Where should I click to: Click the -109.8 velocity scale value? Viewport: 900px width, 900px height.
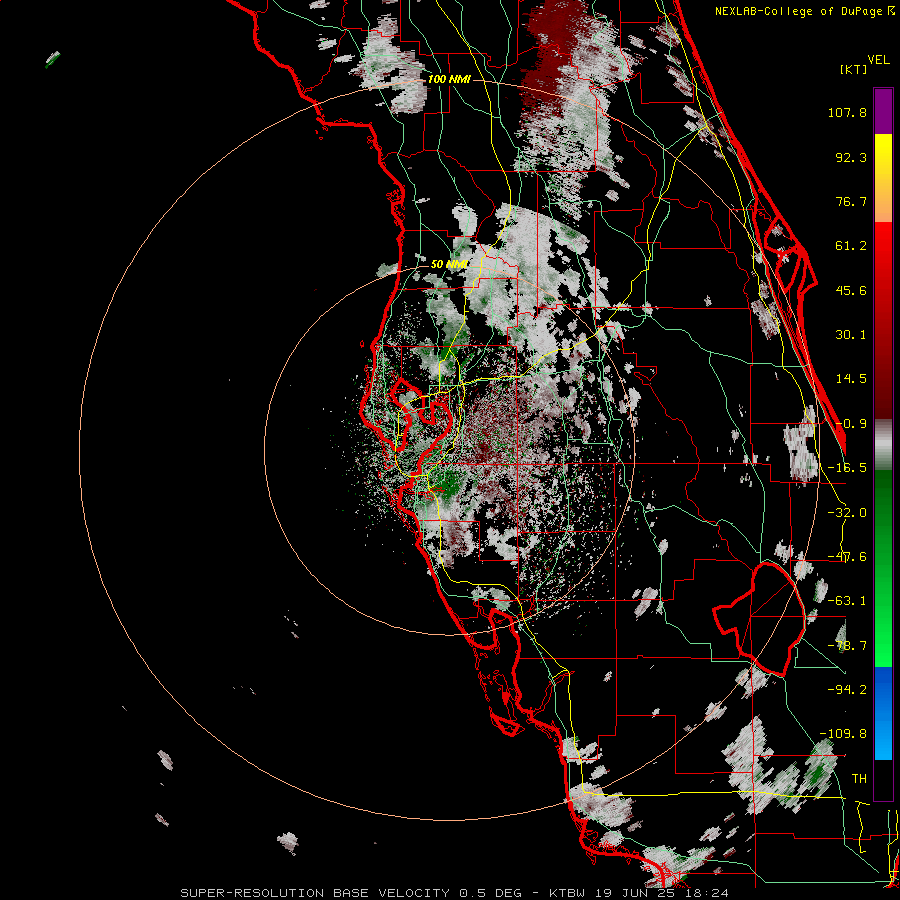(x=843, y=734)
